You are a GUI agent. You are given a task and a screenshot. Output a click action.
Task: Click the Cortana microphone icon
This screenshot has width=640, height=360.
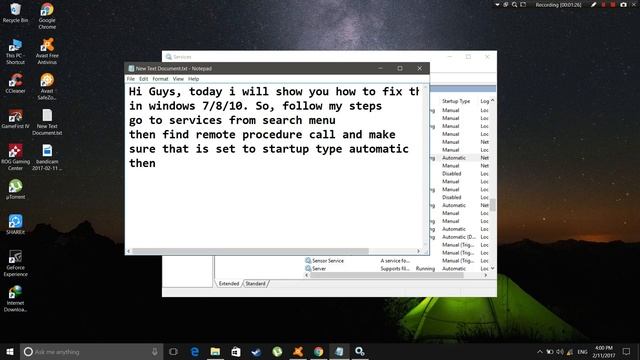click(154, 351)
